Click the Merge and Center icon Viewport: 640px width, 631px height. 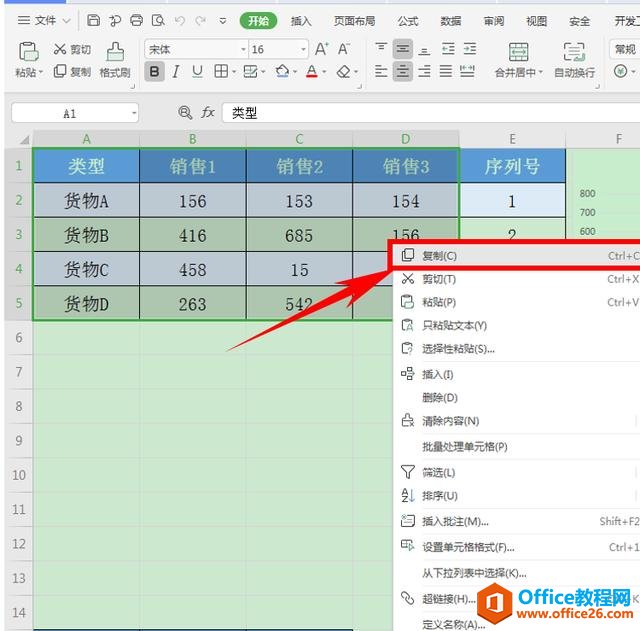click(x=518, y=52)
